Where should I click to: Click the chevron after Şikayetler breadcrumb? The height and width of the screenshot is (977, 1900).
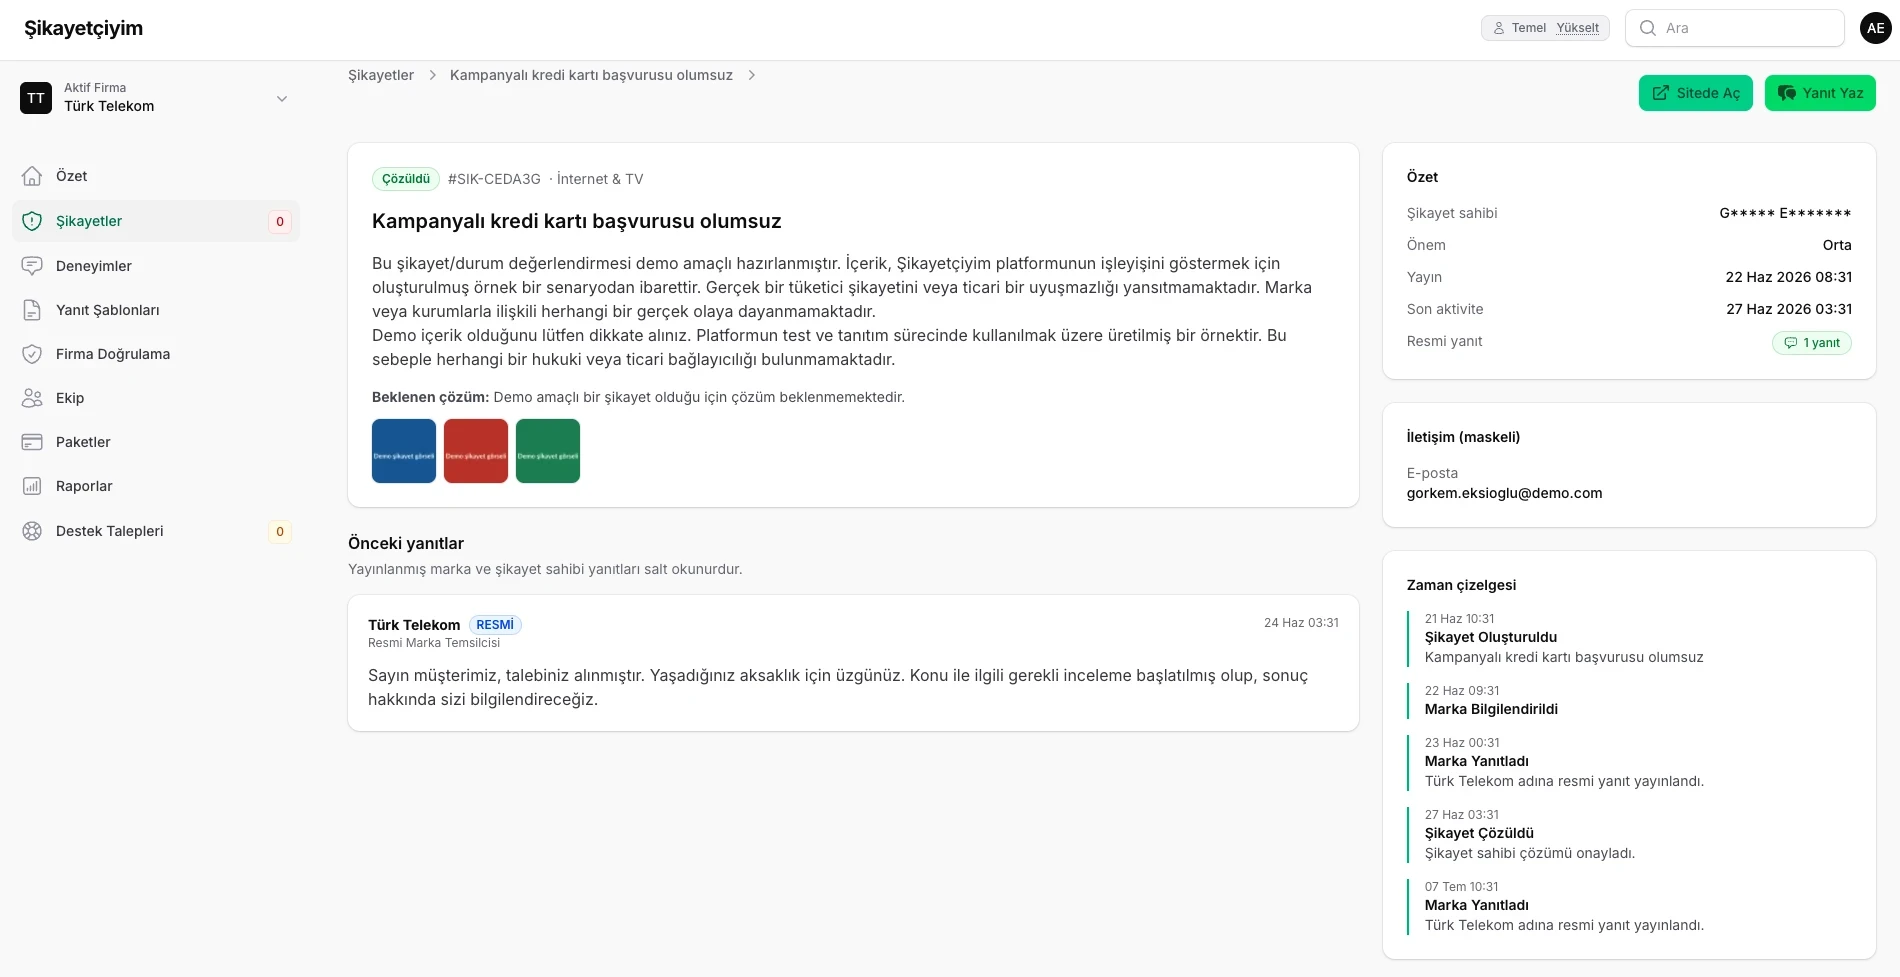point(432,75)
